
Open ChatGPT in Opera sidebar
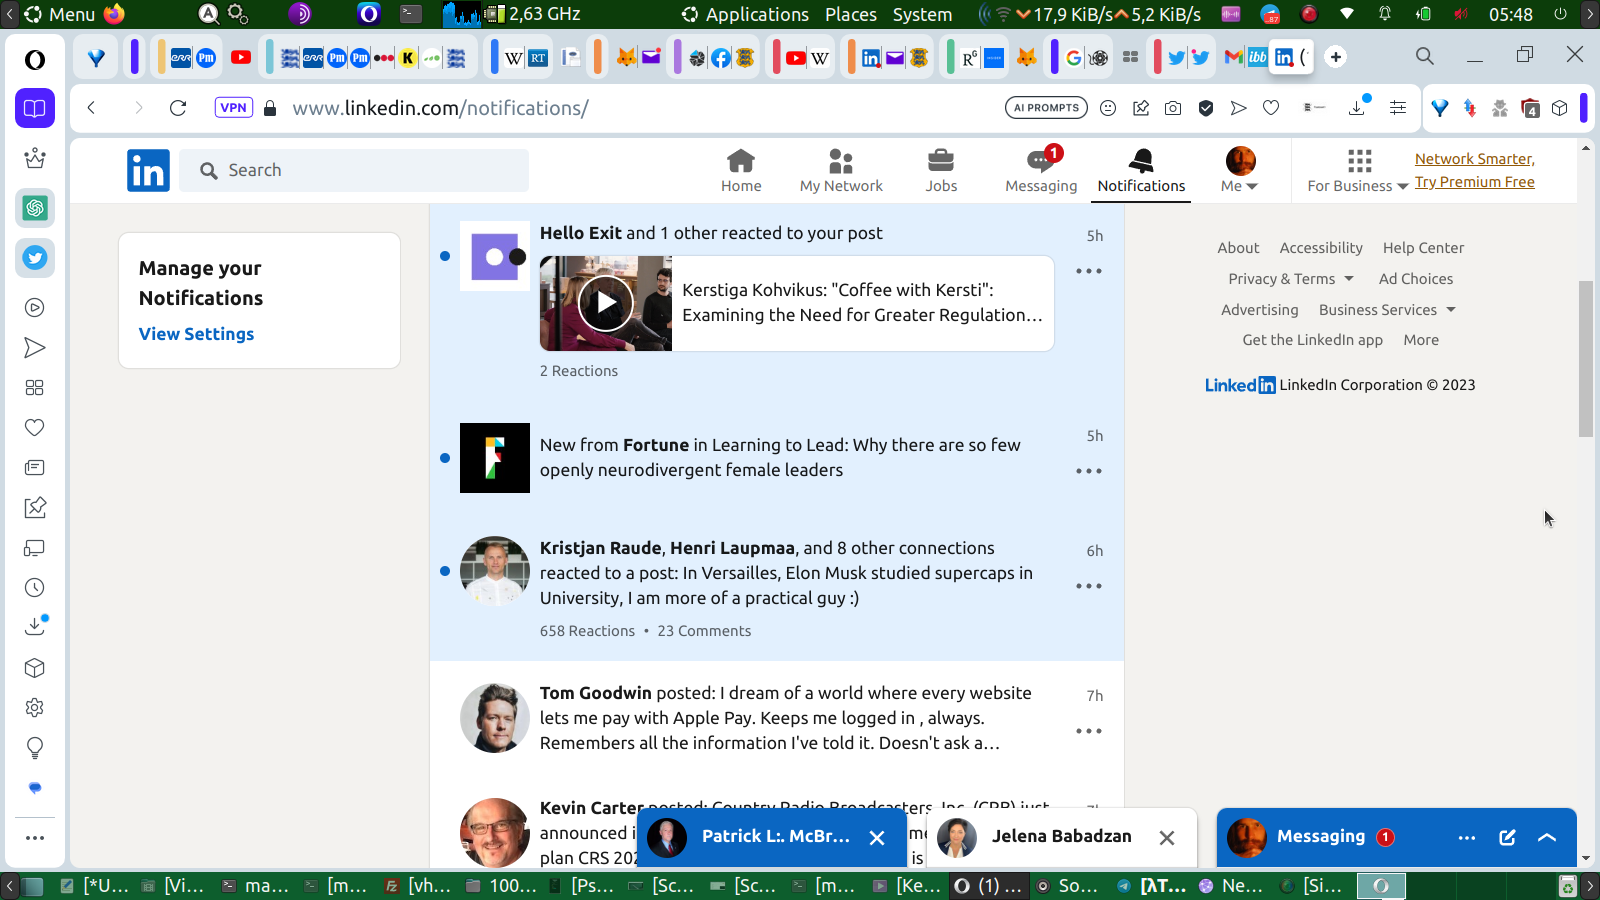35,208
